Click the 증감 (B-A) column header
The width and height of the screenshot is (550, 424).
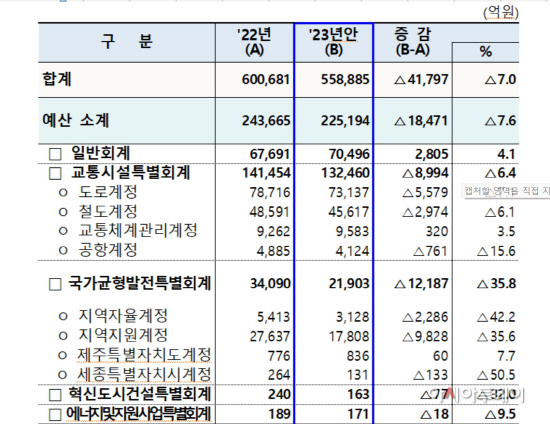pyautogui.click(x=413, y=43)
